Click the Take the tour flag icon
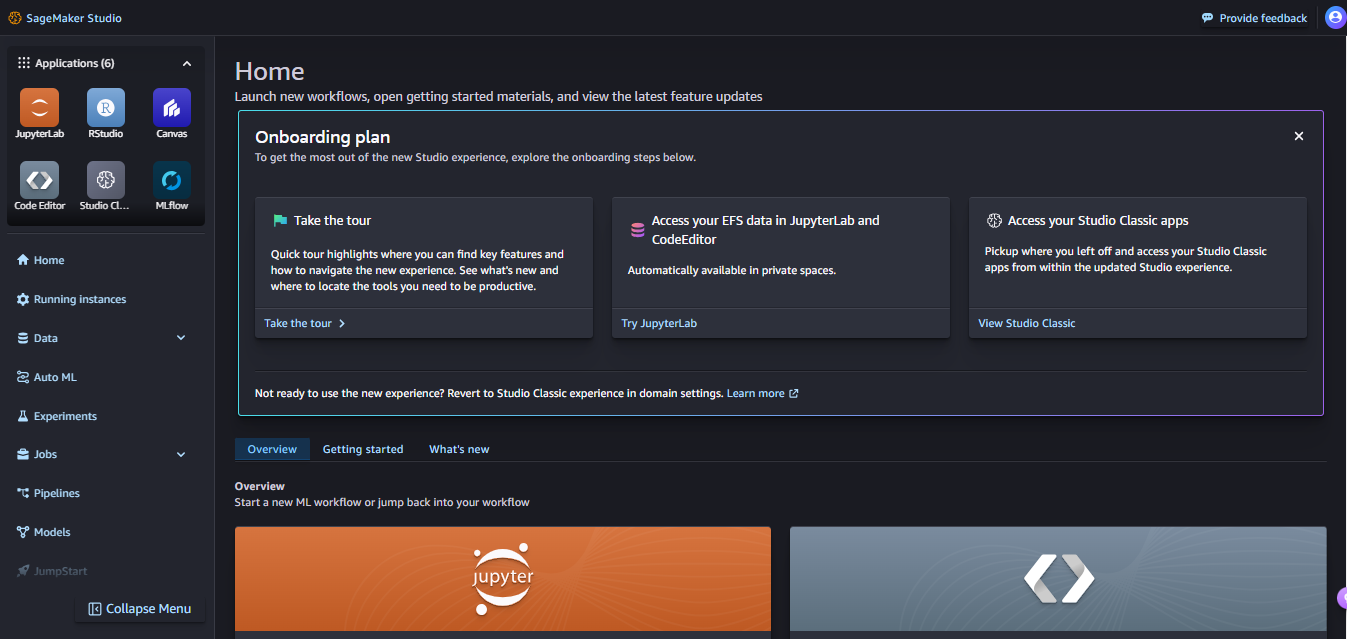The image size is (1347, 639). tap(280, 220)
